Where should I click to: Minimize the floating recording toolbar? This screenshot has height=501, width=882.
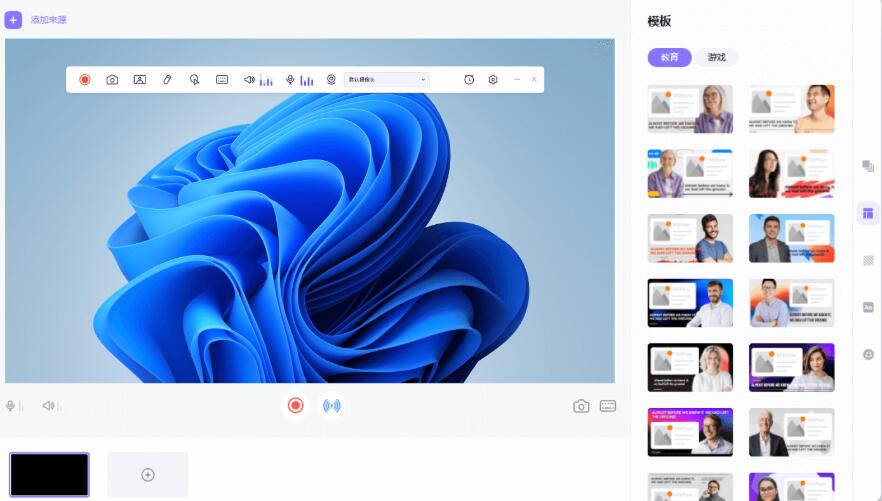coord(517,80)
